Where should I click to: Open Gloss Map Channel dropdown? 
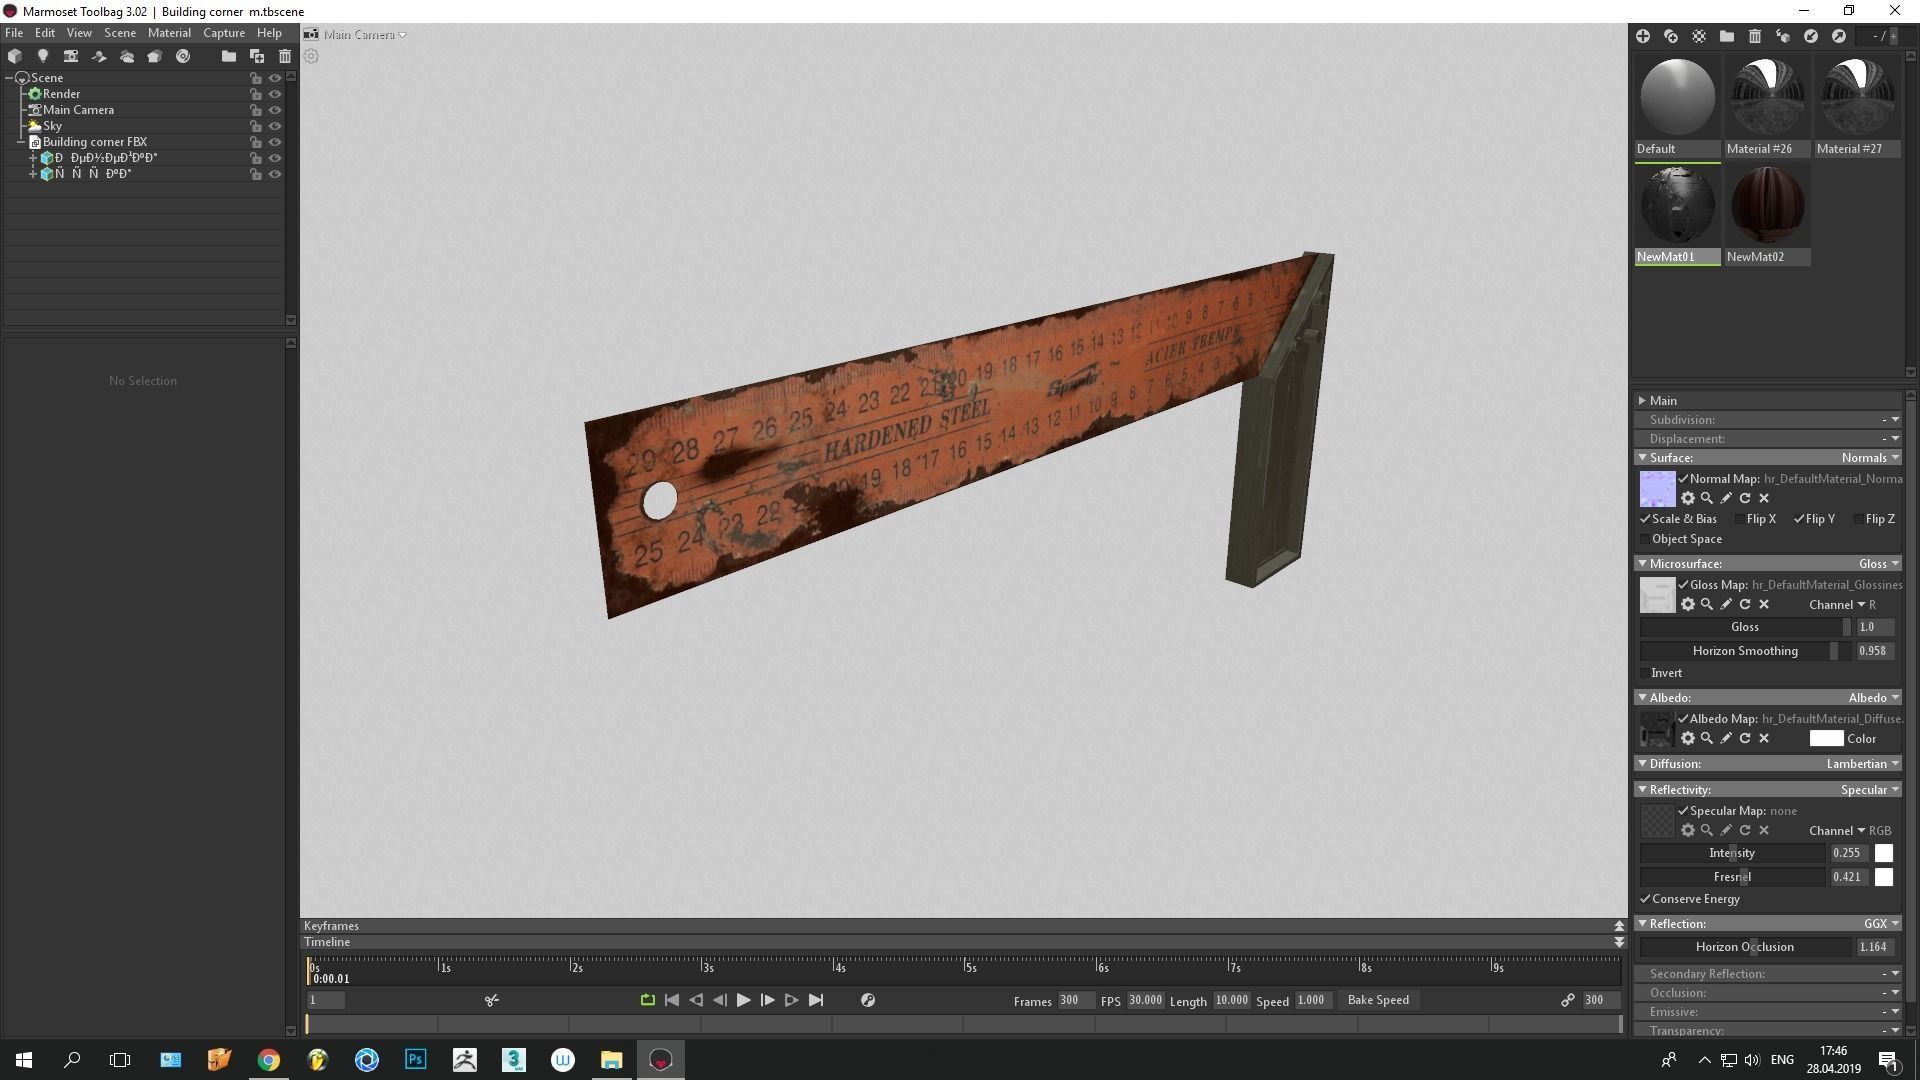1842,604
